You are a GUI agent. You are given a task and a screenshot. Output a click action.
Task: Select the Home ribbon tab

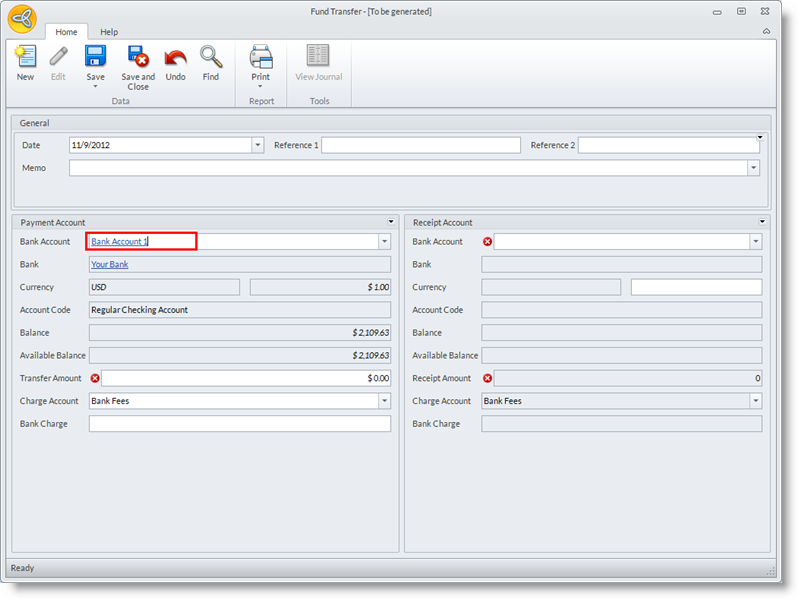66,32
